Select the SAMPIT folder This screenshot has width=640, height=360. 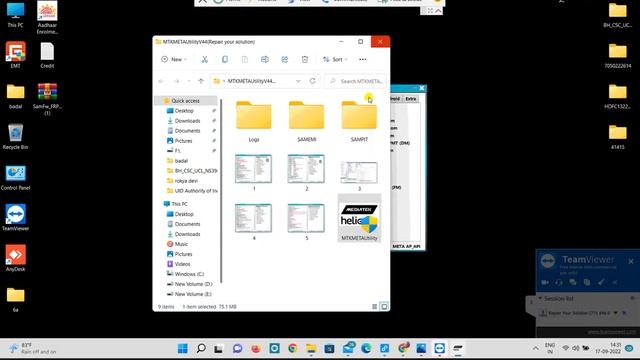(359, 121)
